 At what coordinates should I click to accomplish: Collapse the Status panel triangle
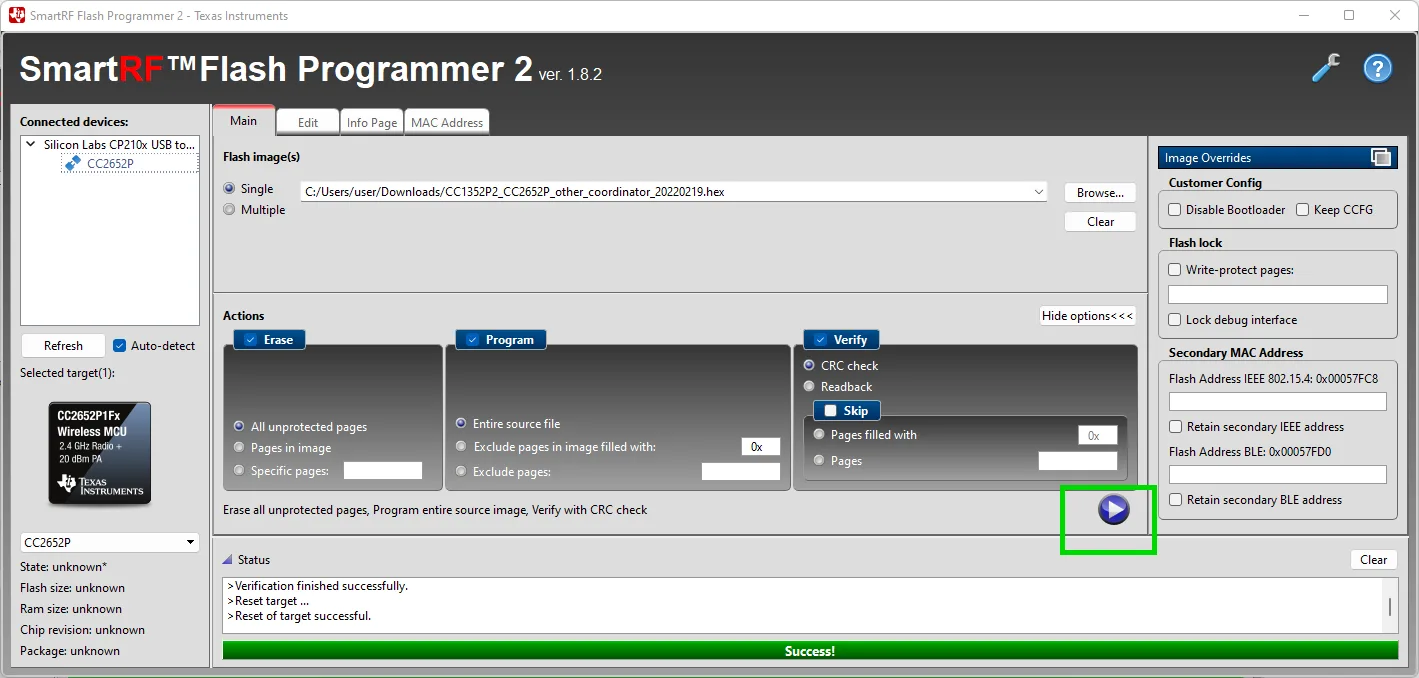[227, 560]
